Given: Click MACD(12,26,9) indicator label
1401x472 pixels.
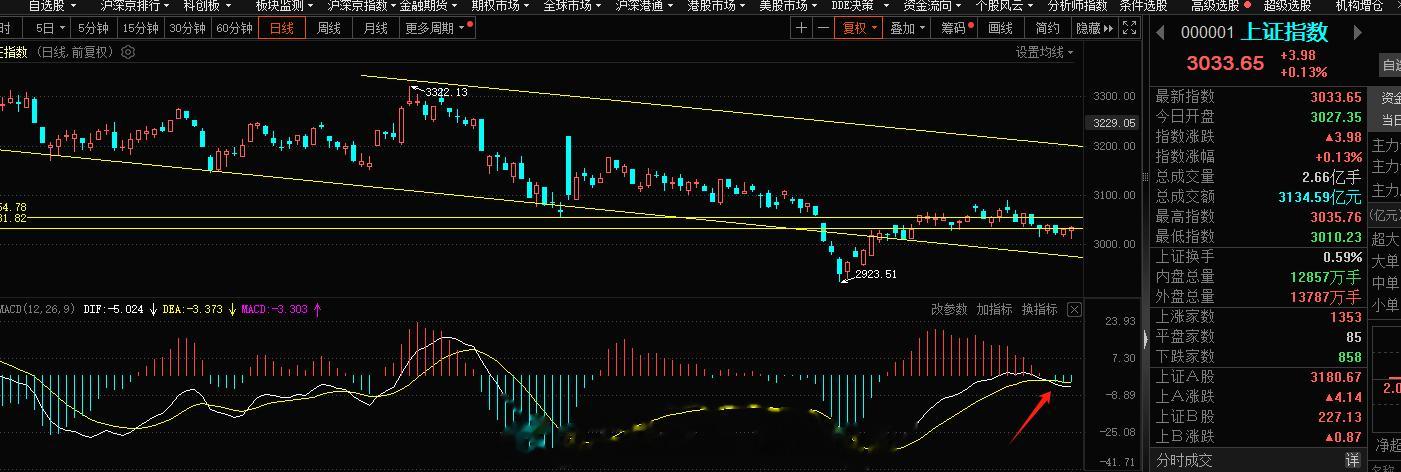Looking at the screenshot, I should pyautogui.click(x=37, y=310).
